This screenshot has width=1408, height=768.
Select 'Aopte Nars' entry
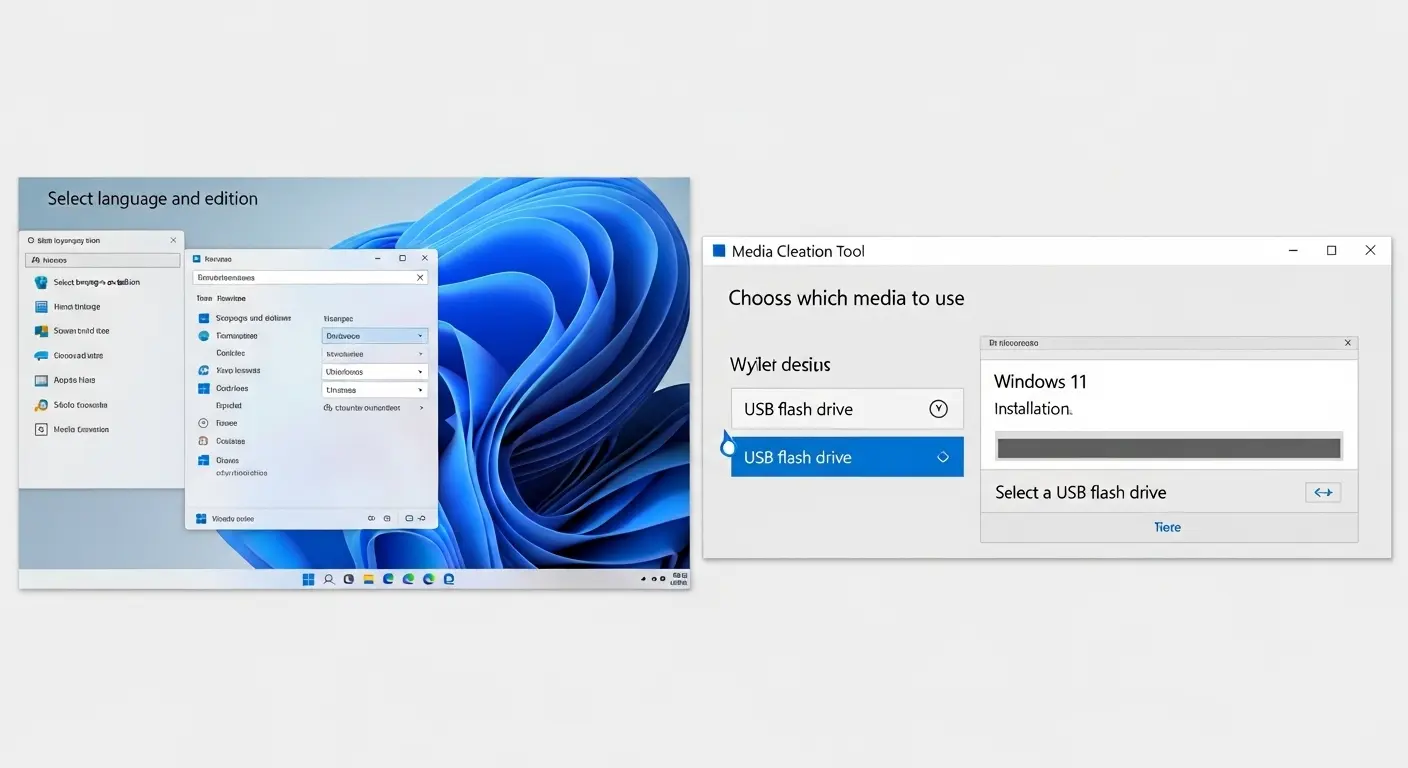75,380
